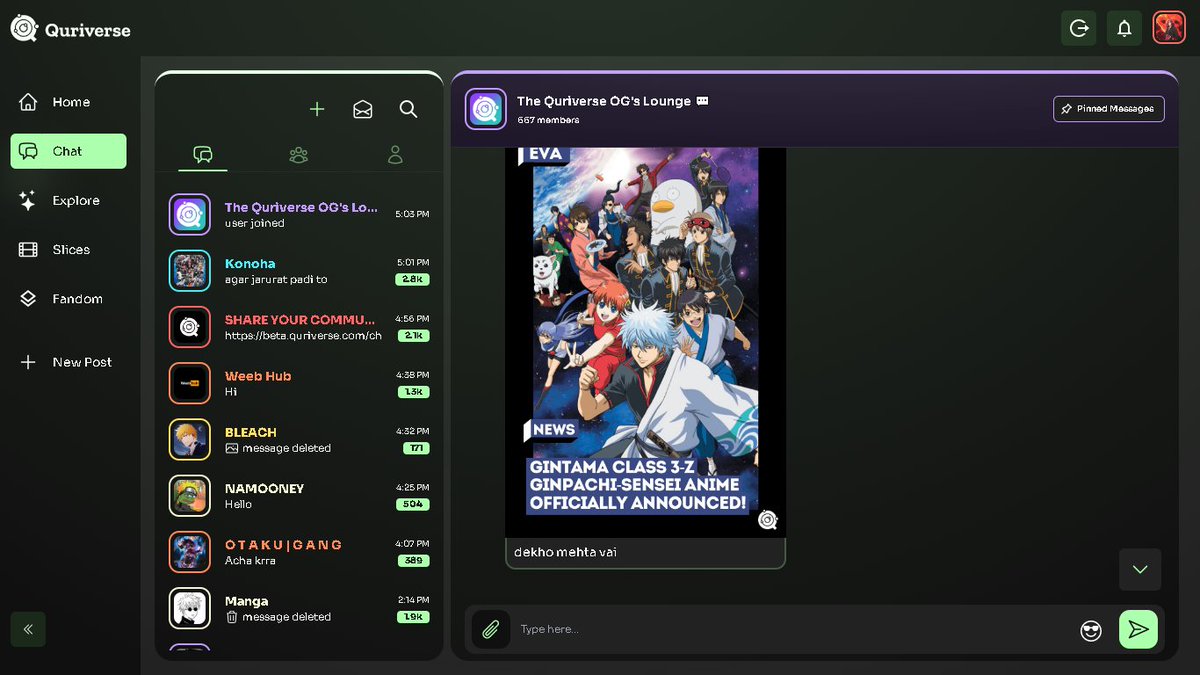Switch to the chat bubbles tab
Image resolution: width=1200 pixels, height=675 pixels.
(x=203, y=155)
